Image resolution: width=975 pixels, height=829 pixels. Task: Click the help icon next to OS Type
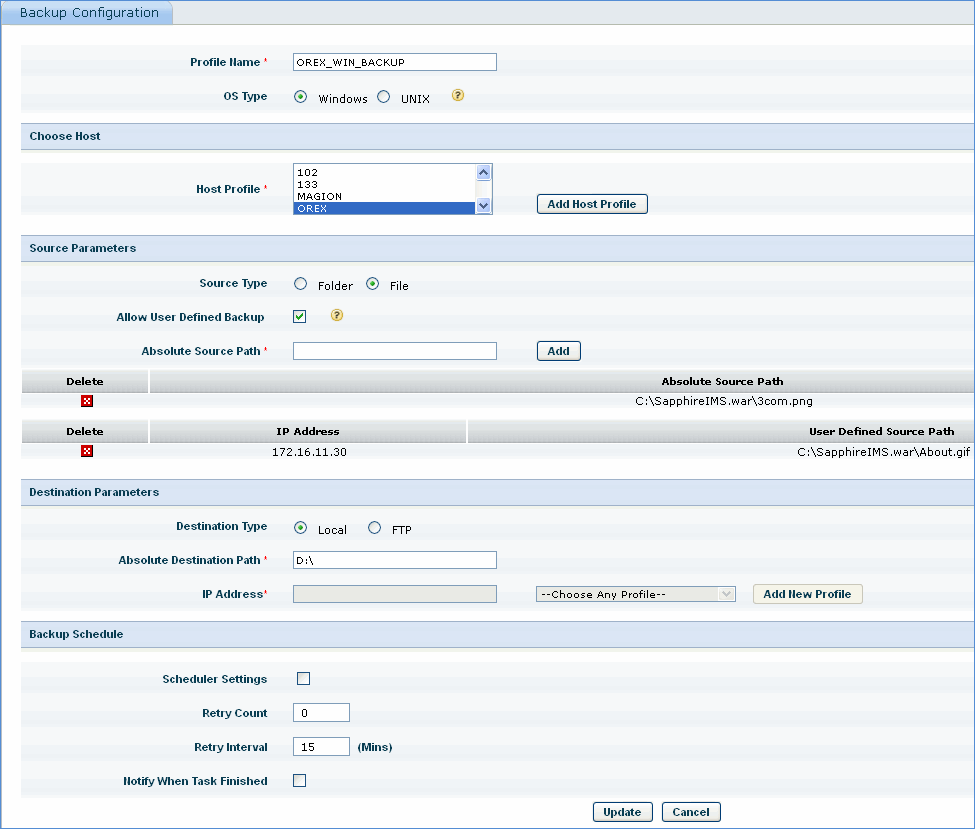458,96
